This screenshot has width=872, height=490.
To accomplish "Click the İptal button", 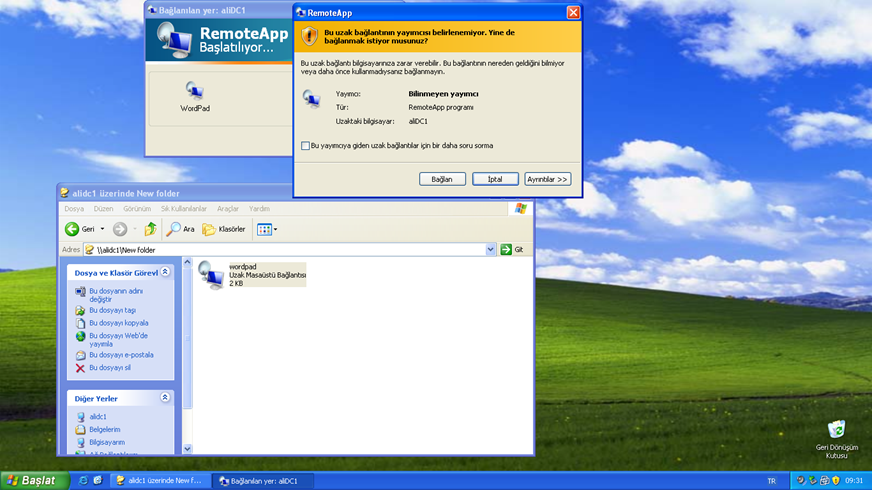I will (x=495, y=179).
